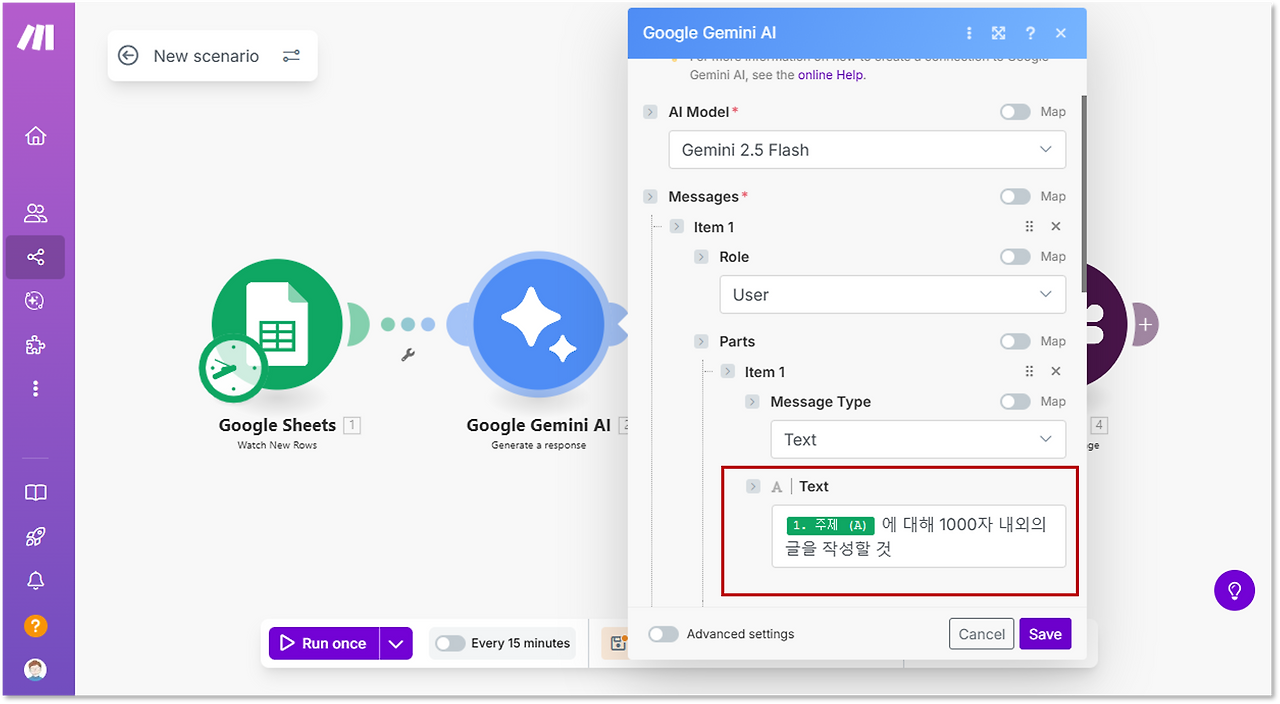Open the clock schedule on Google Sheets

point(232,369)
